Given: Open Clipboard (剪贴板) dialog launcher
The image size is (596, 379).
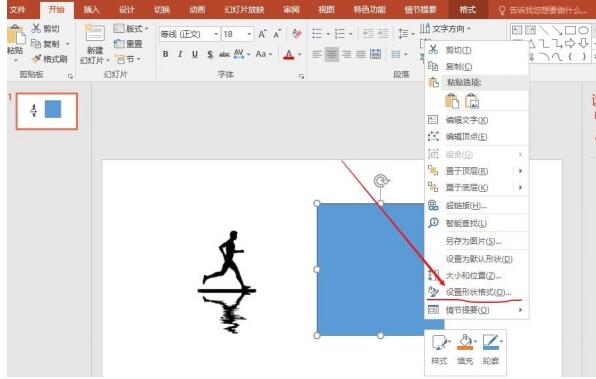Looking at the screenshot, I should [x=70, y=76].
